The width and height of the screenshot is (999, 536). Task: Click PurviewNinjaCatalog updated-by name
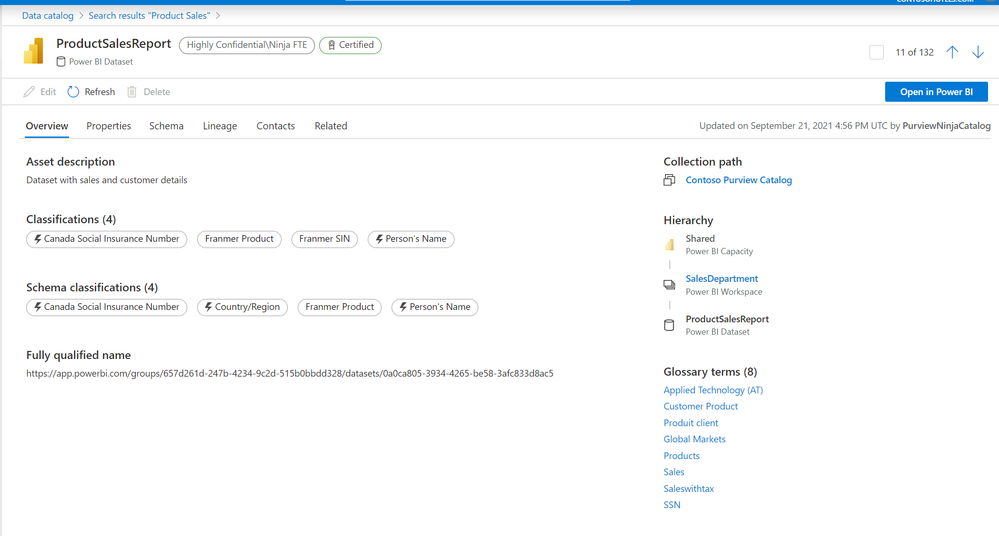(947, 126)
